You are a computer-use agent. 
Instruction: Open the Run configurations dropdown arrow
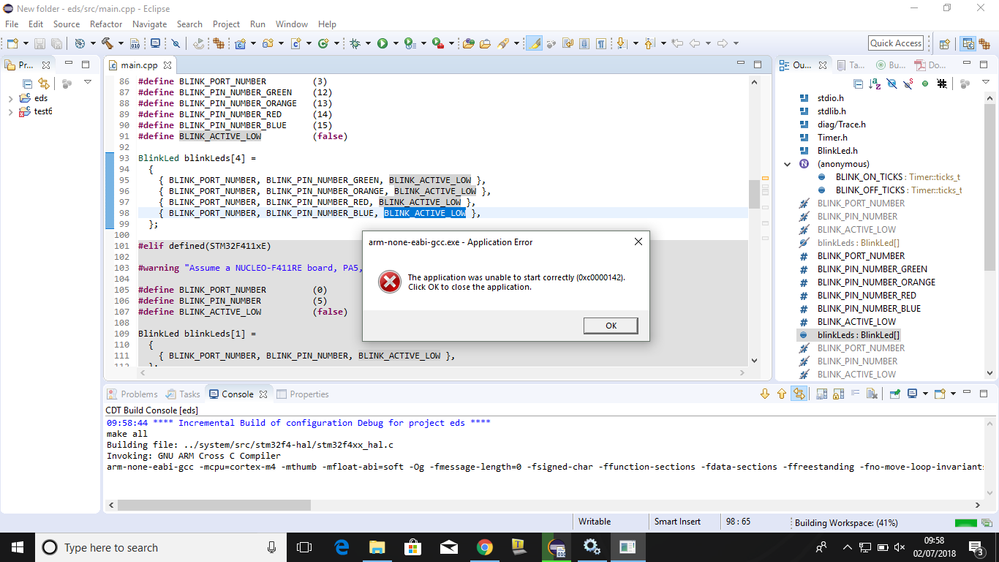click(x=396, y=43)
